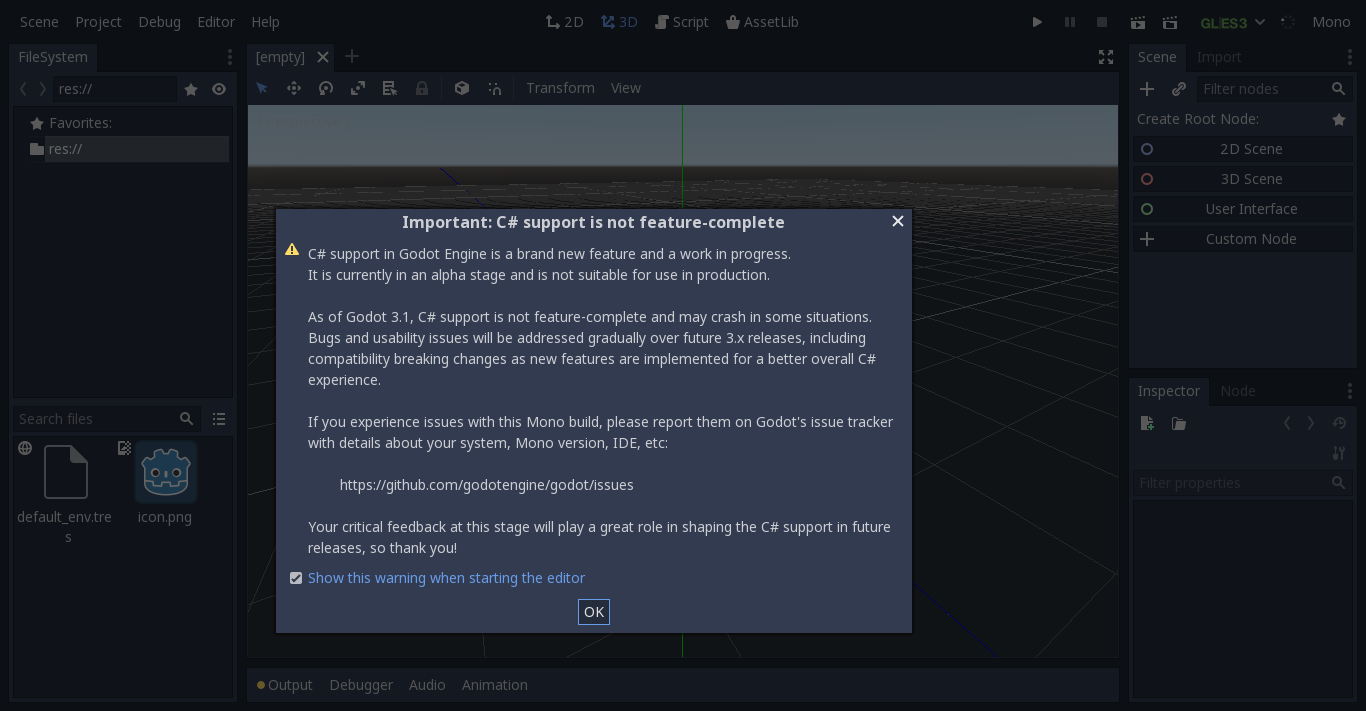Toggle use snap mode
The height and width of the screenshot is (711, 1366).
[x=495, y=88]
